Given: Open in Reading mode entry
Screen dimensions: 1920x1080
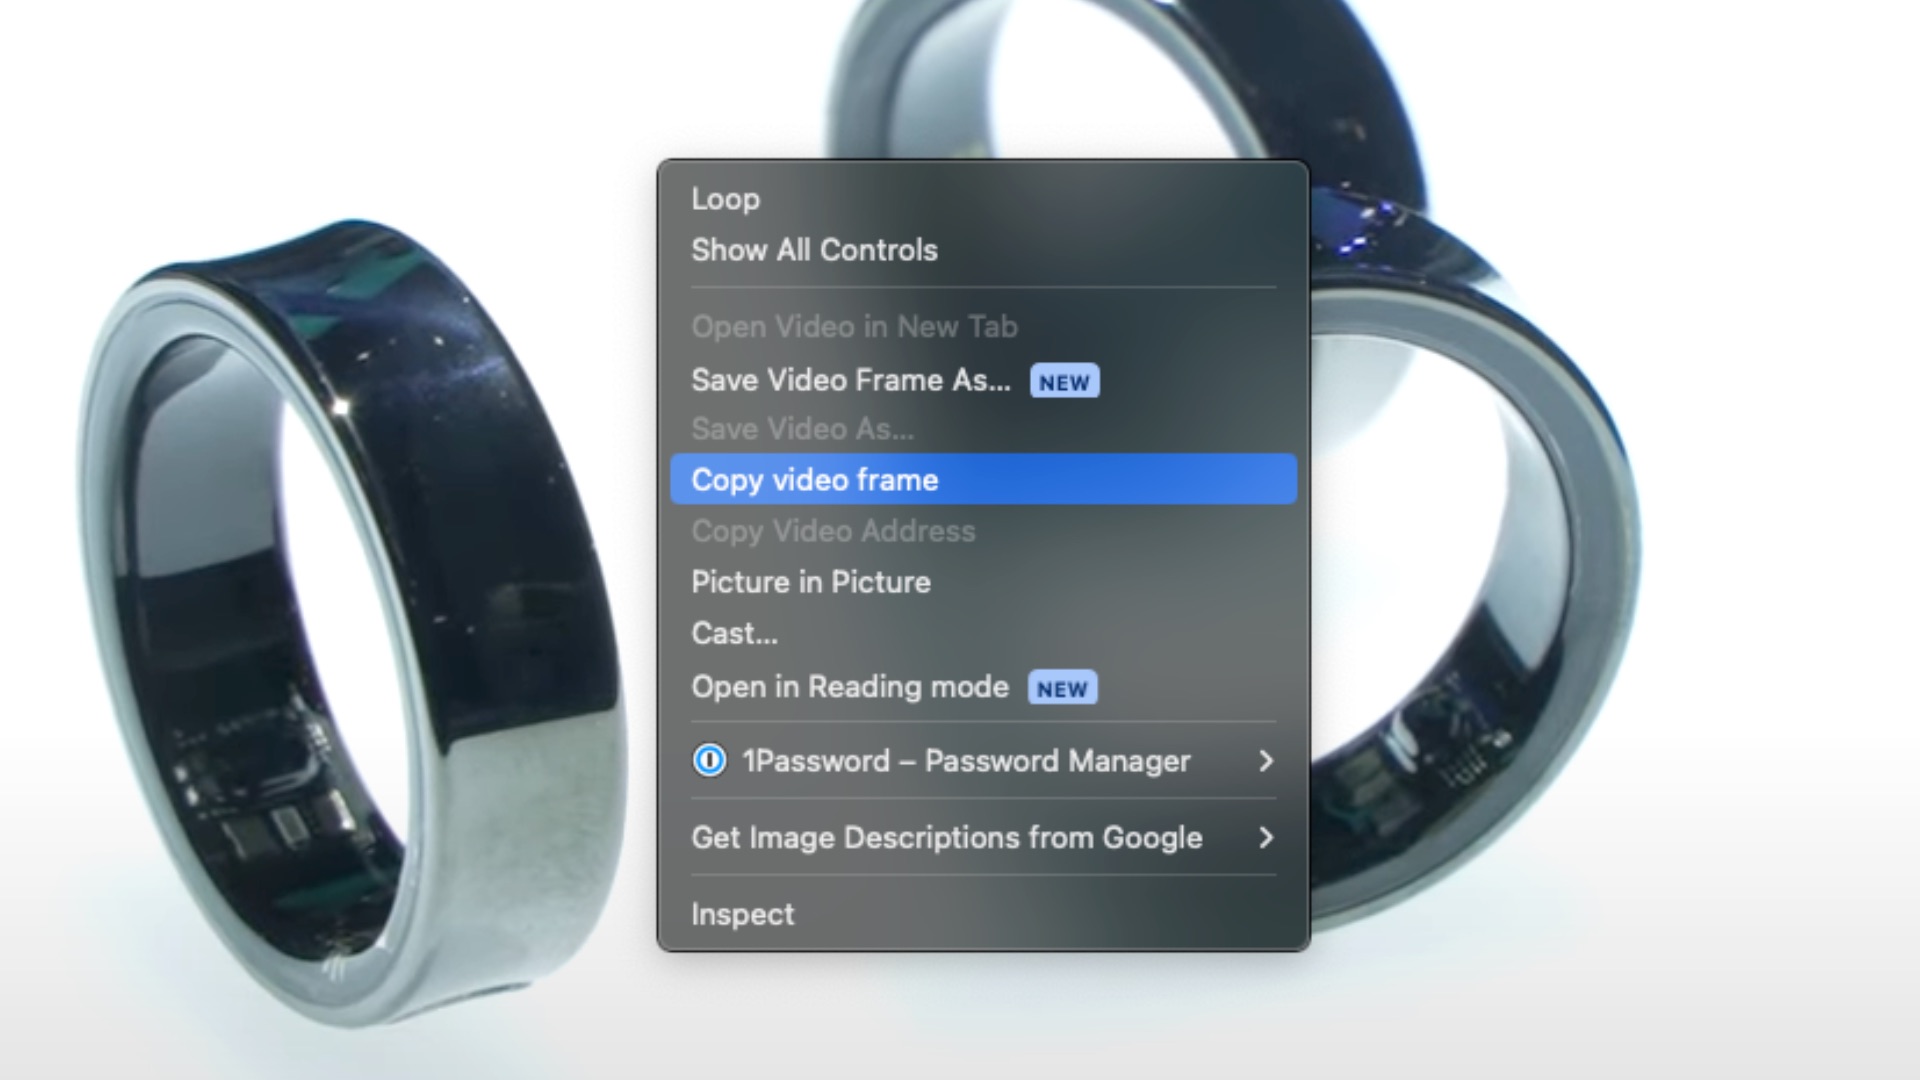Looking at the screenshot, I should [849, 688].
